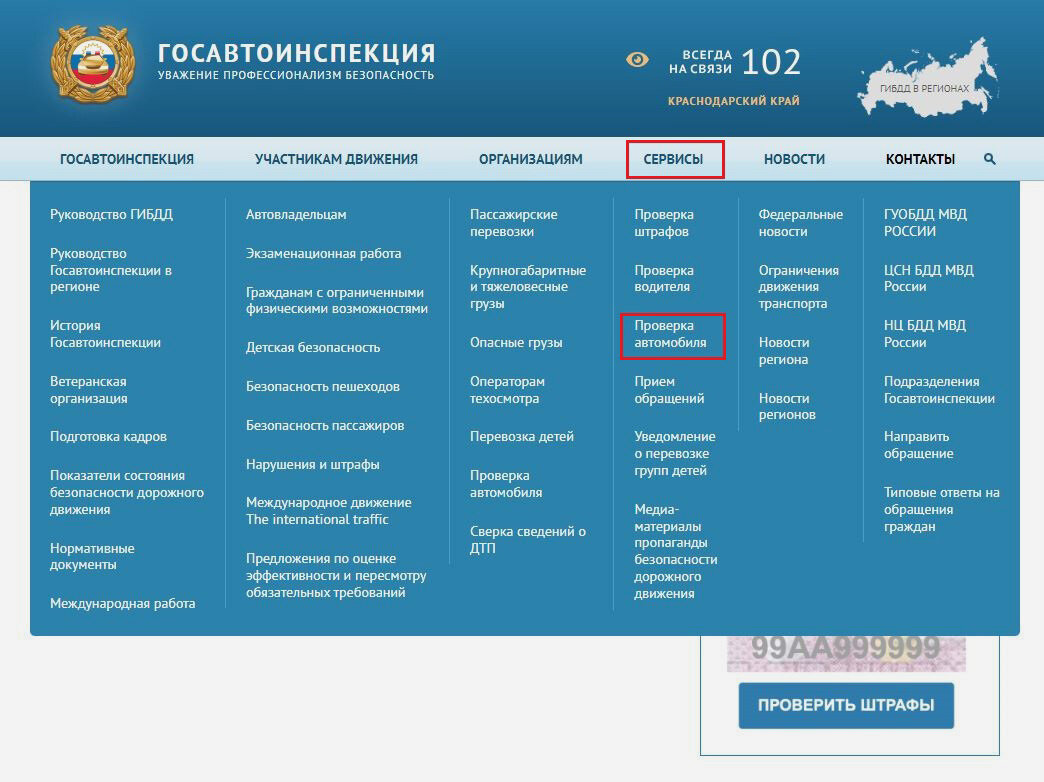Screen dimensions: 1044x782
Task: Open Проверка водителя service
Action: pos(664,278)
